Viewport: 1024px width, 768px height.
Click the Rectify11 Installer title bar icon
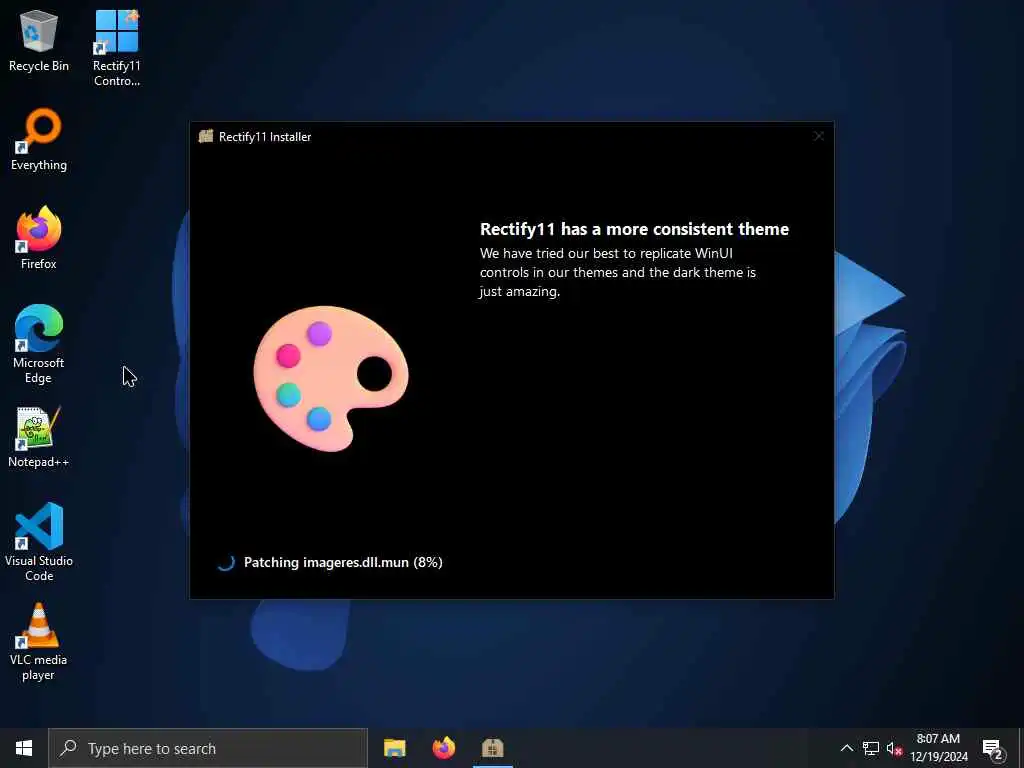click(206, 136)
